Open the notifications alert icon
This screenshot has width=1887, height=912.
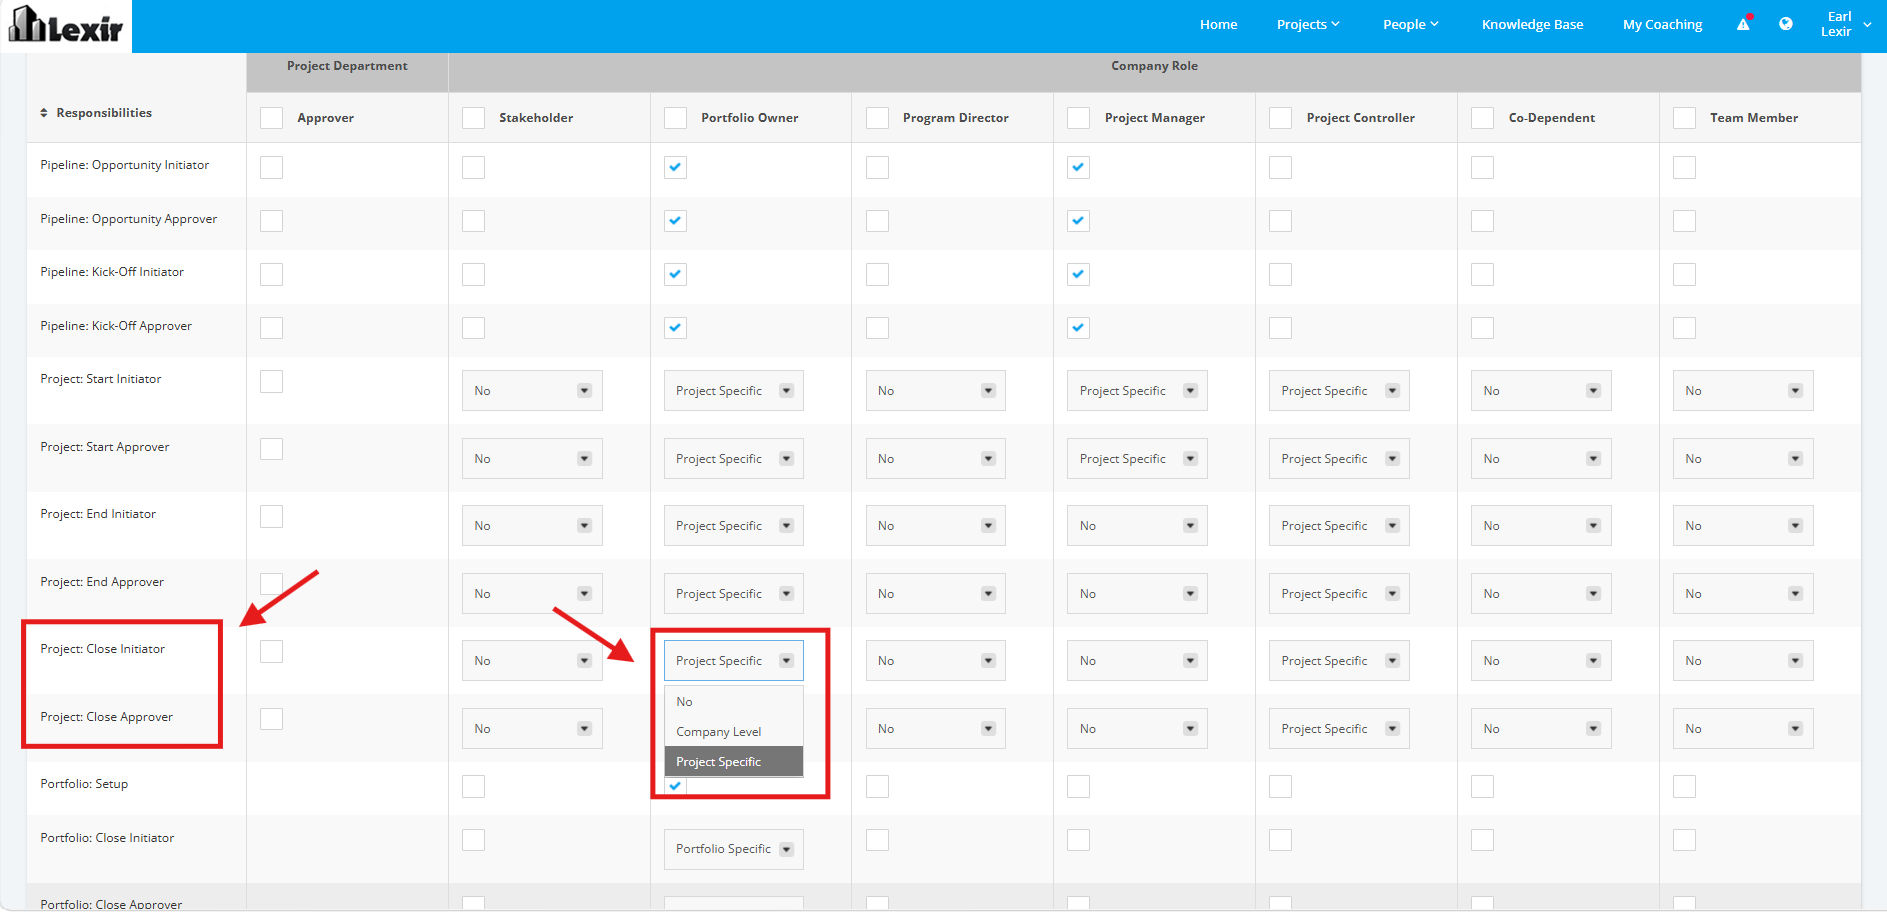1744,24
